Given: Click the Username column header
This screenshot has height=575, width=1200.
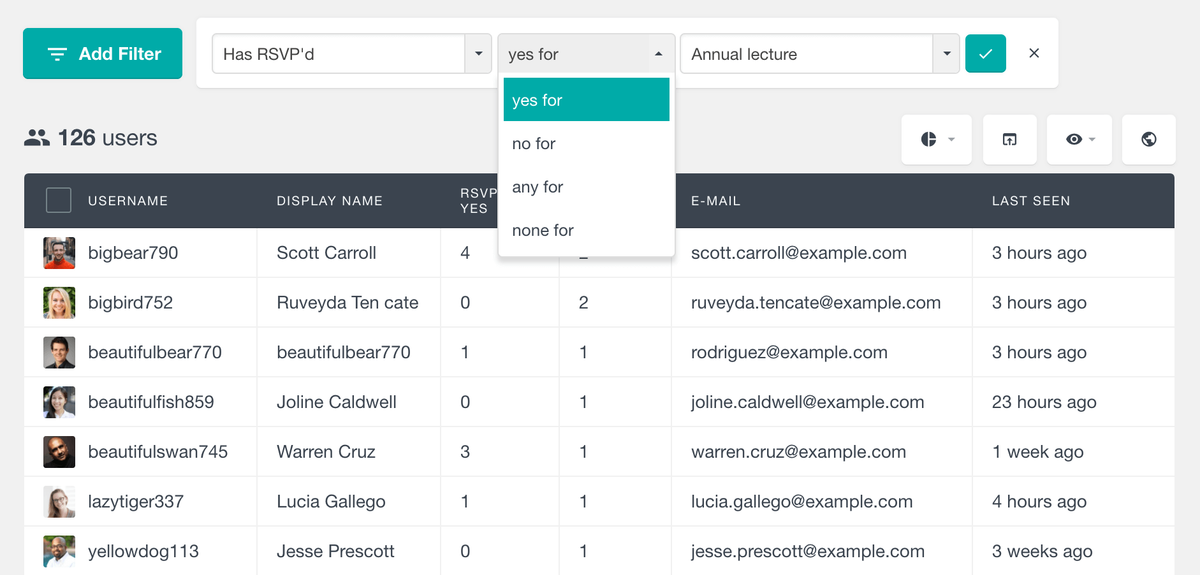Looking at the screenshot, I should (x=128, y=201).
